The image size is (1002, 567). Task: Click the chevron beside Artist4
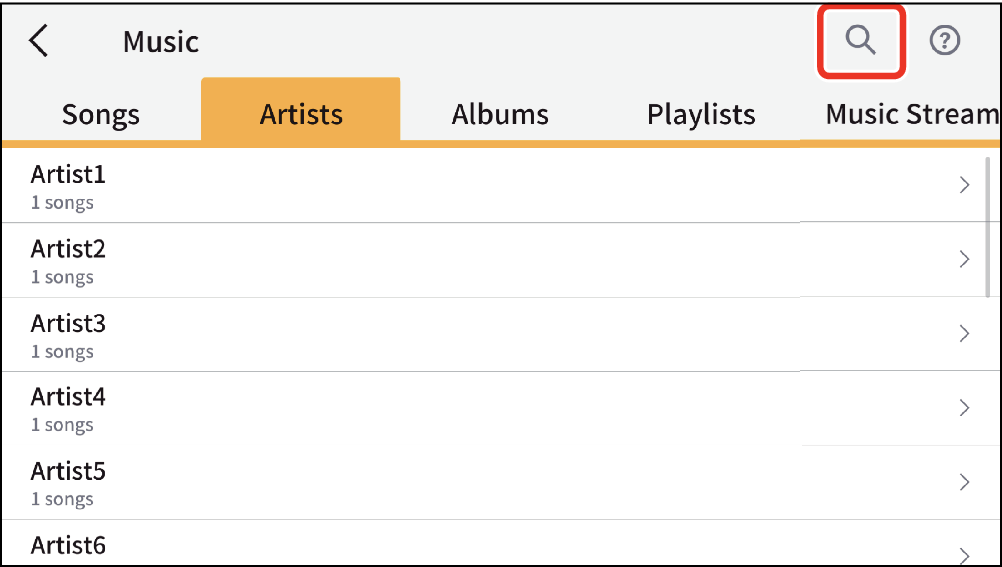tap(965, 407)
